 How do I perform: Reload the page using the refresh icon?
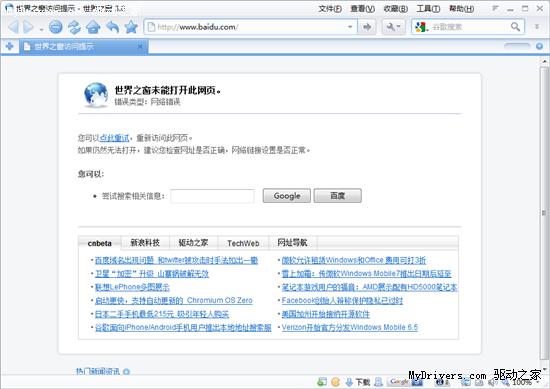(x=74, y=27)
